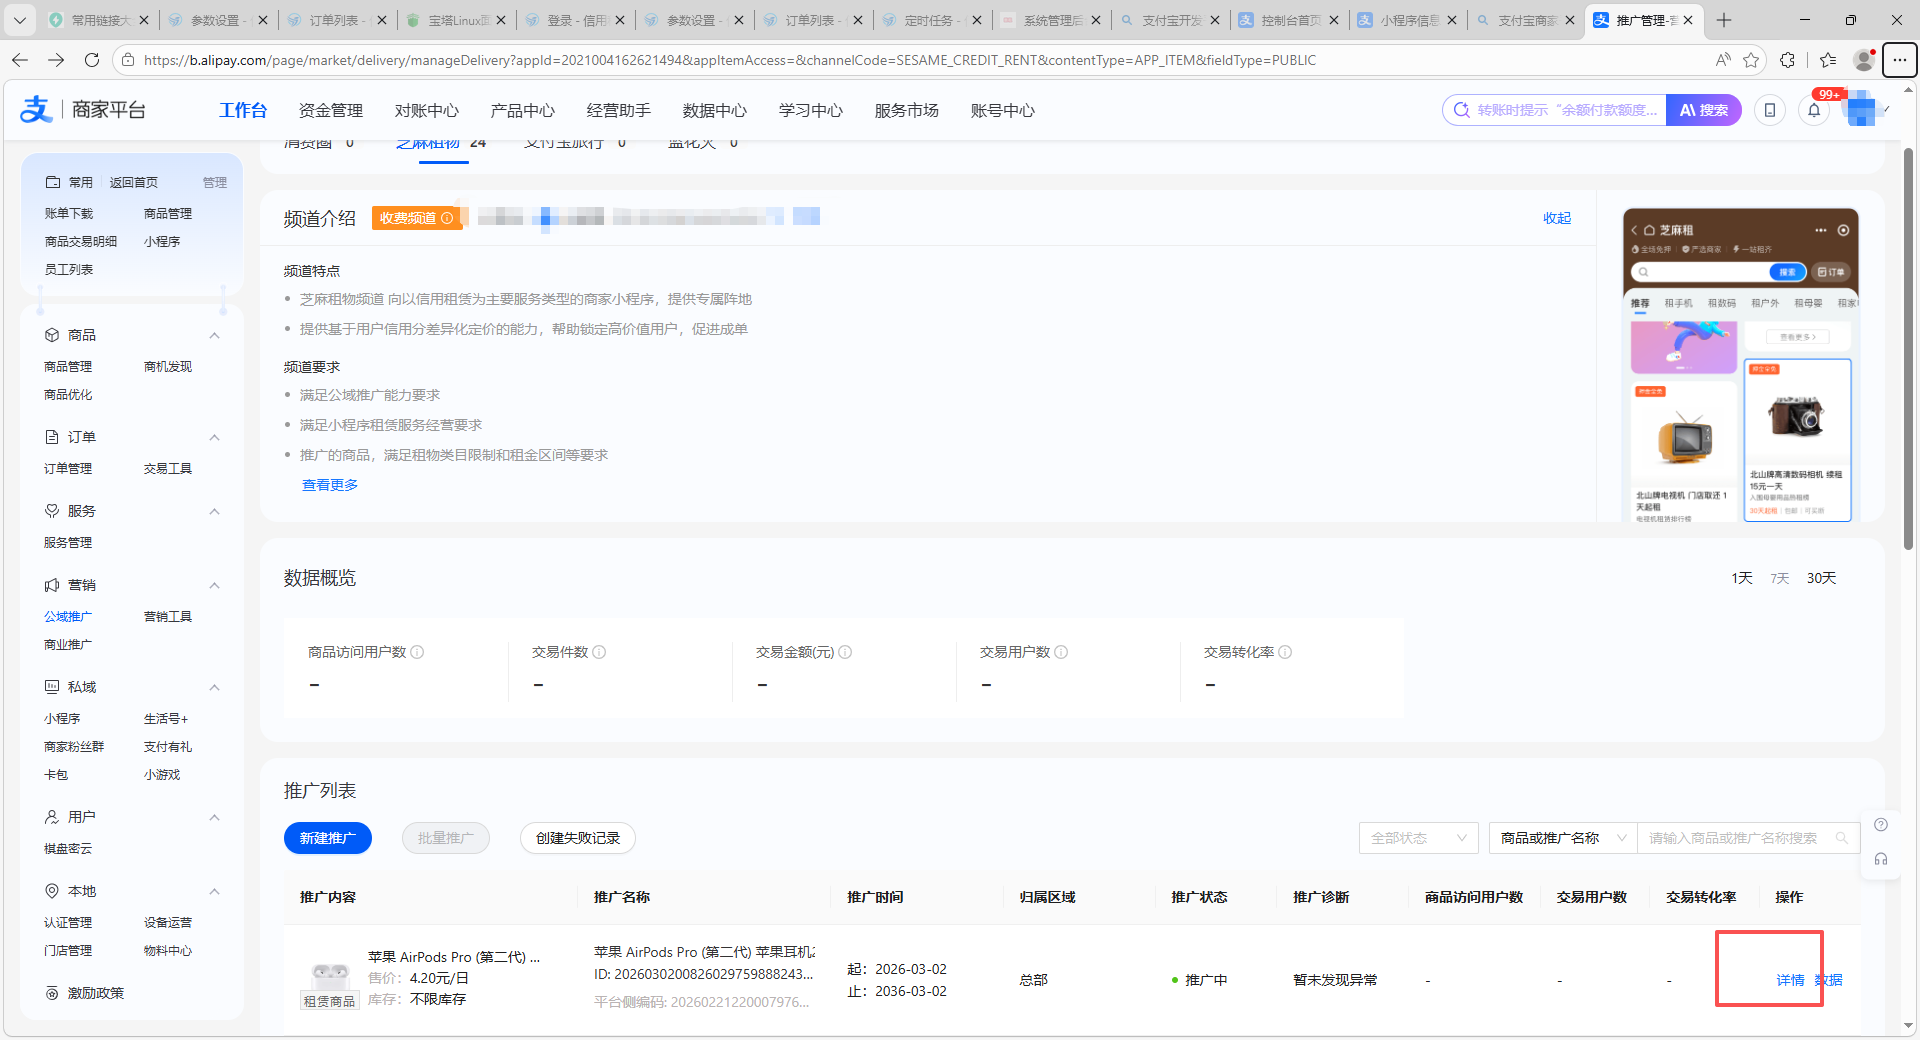Open the 资金管理 top menu
1920x1040 pixels.
(x=330, y=110)
